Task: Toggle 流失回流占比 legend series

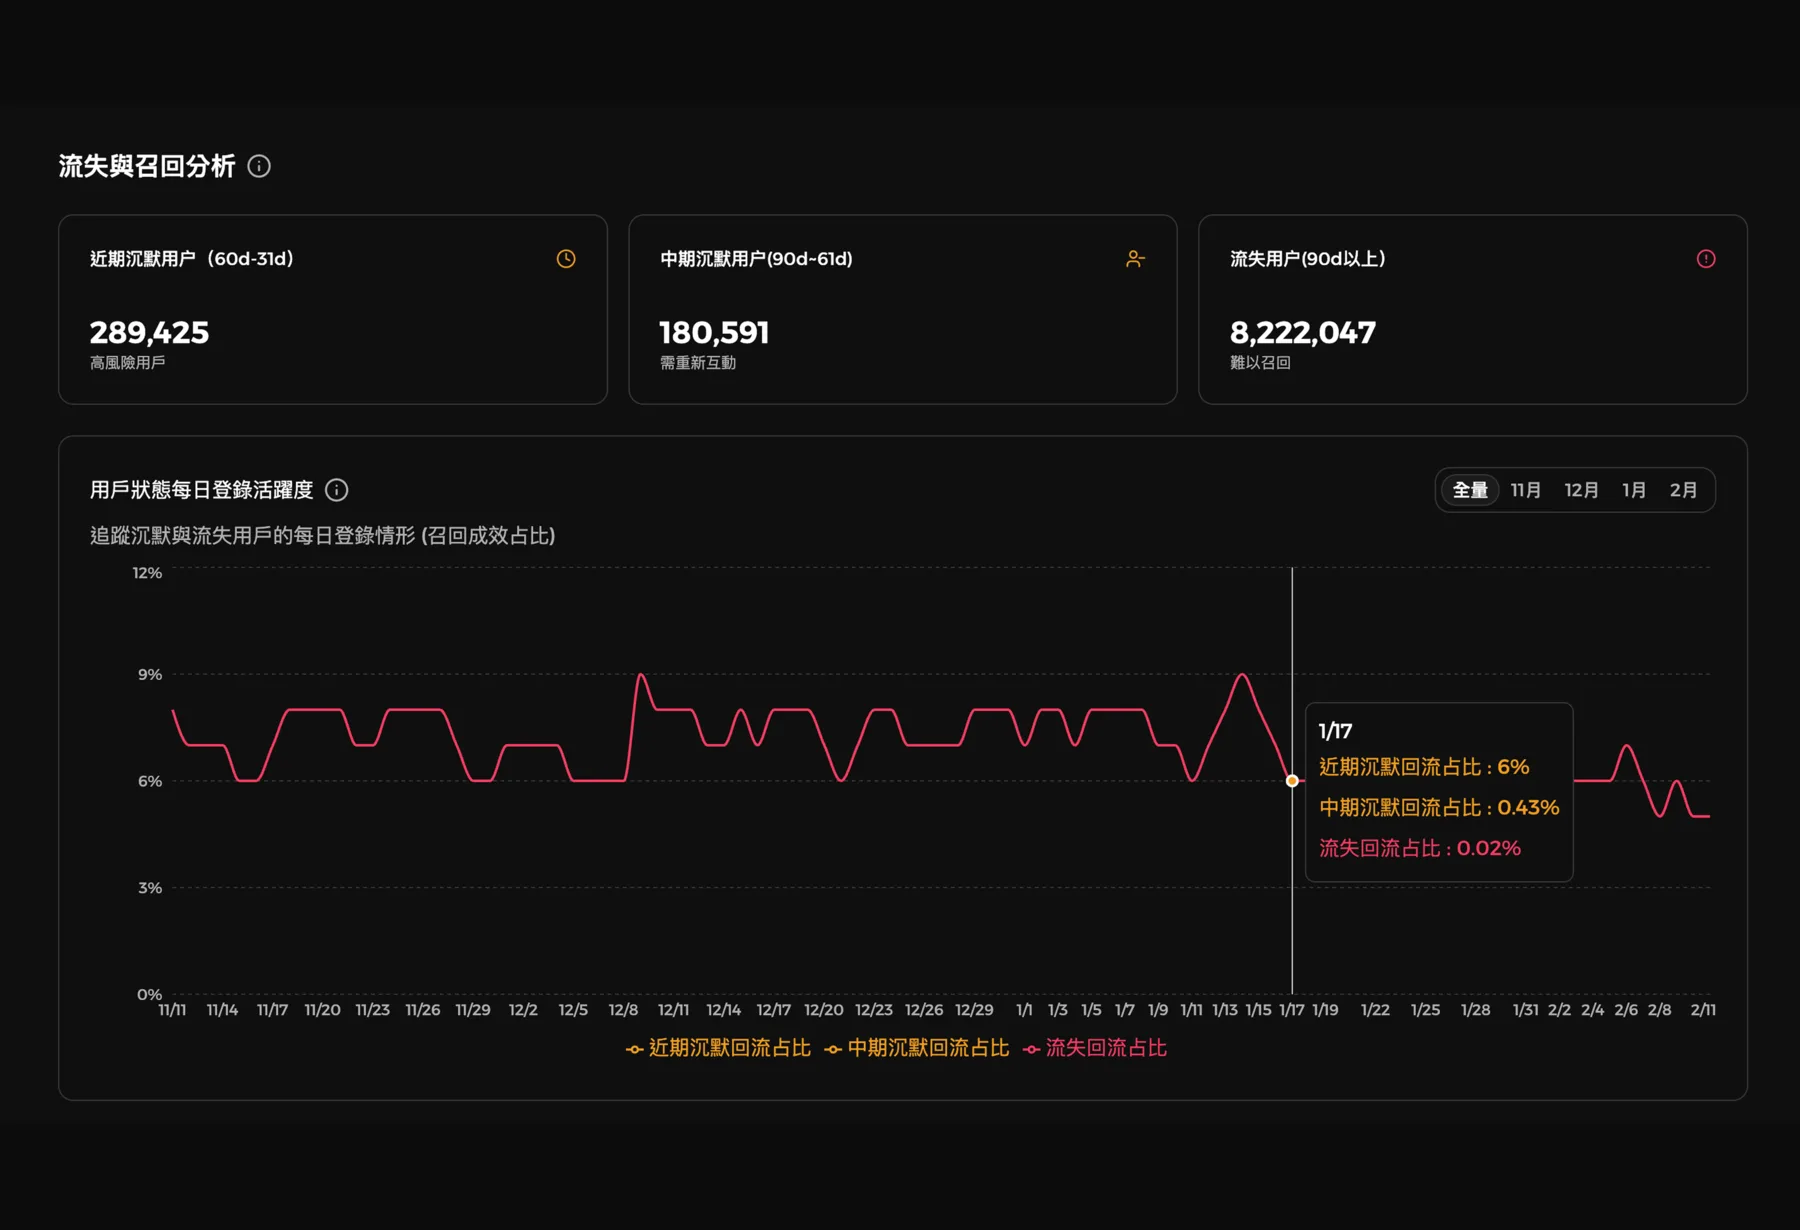Action: pyautogui.click(x=1095, y=1048)
